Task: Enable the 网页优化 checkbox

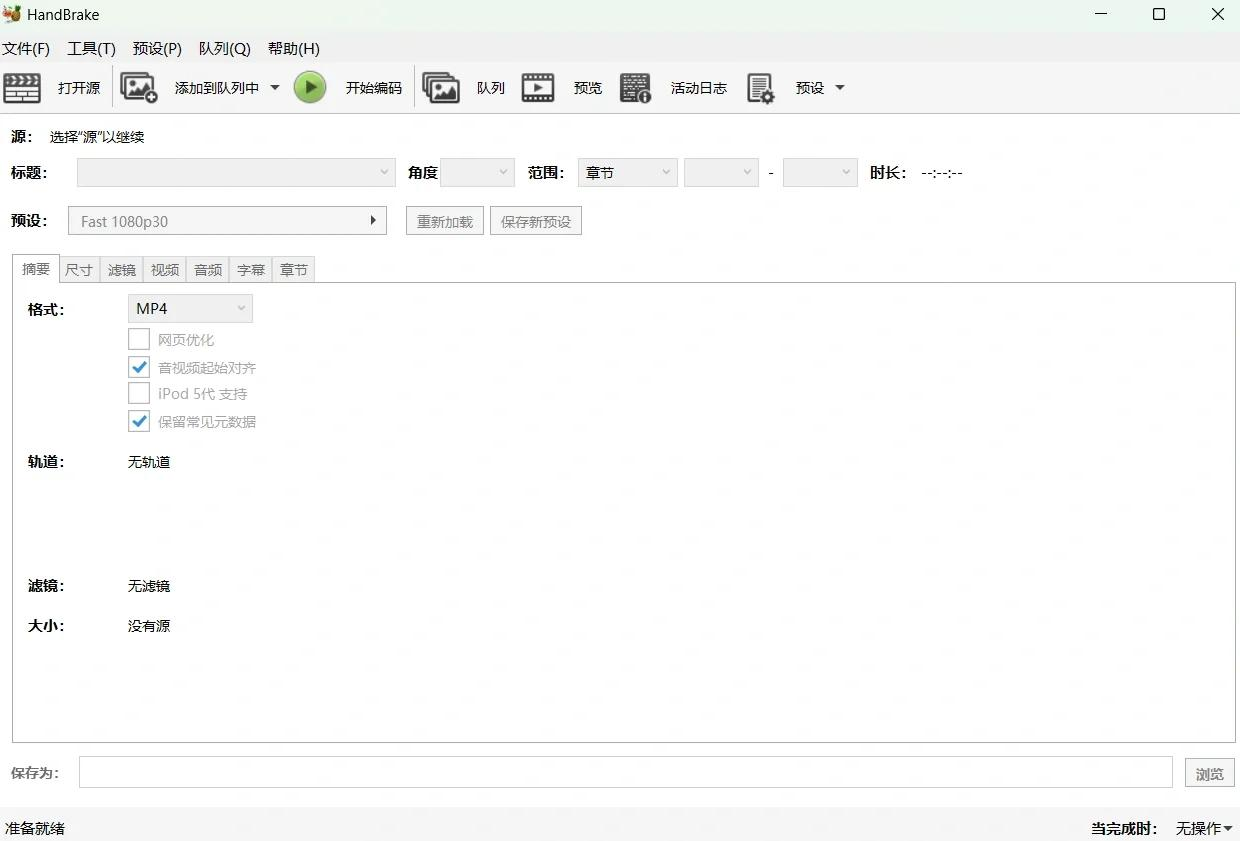Action: click(x=139, y=340)
